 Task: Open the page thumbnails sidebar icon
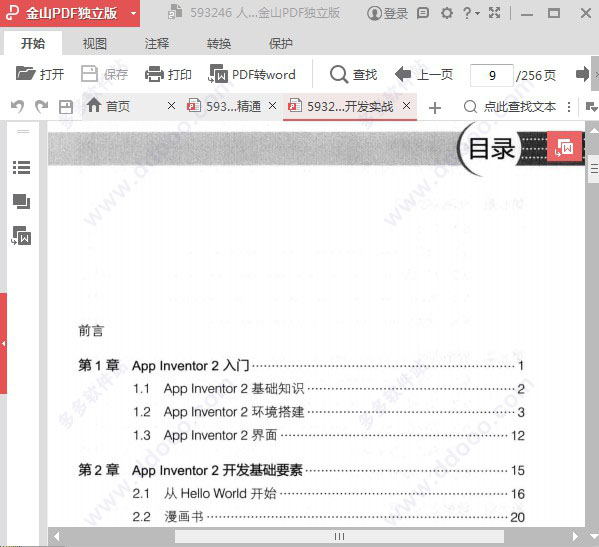21,202
